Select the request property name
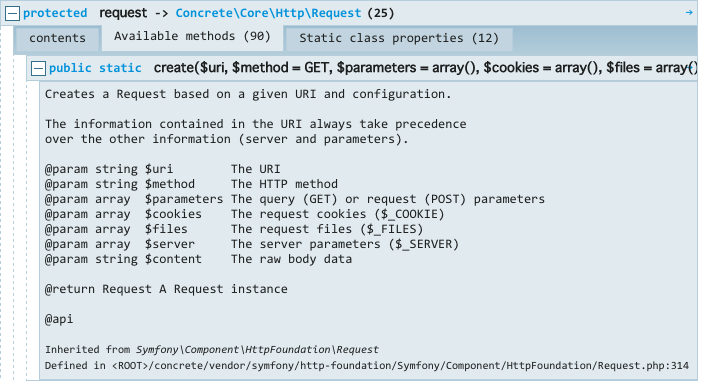The width and height of the screenshot is (716, 381). [x=123, y=13]
